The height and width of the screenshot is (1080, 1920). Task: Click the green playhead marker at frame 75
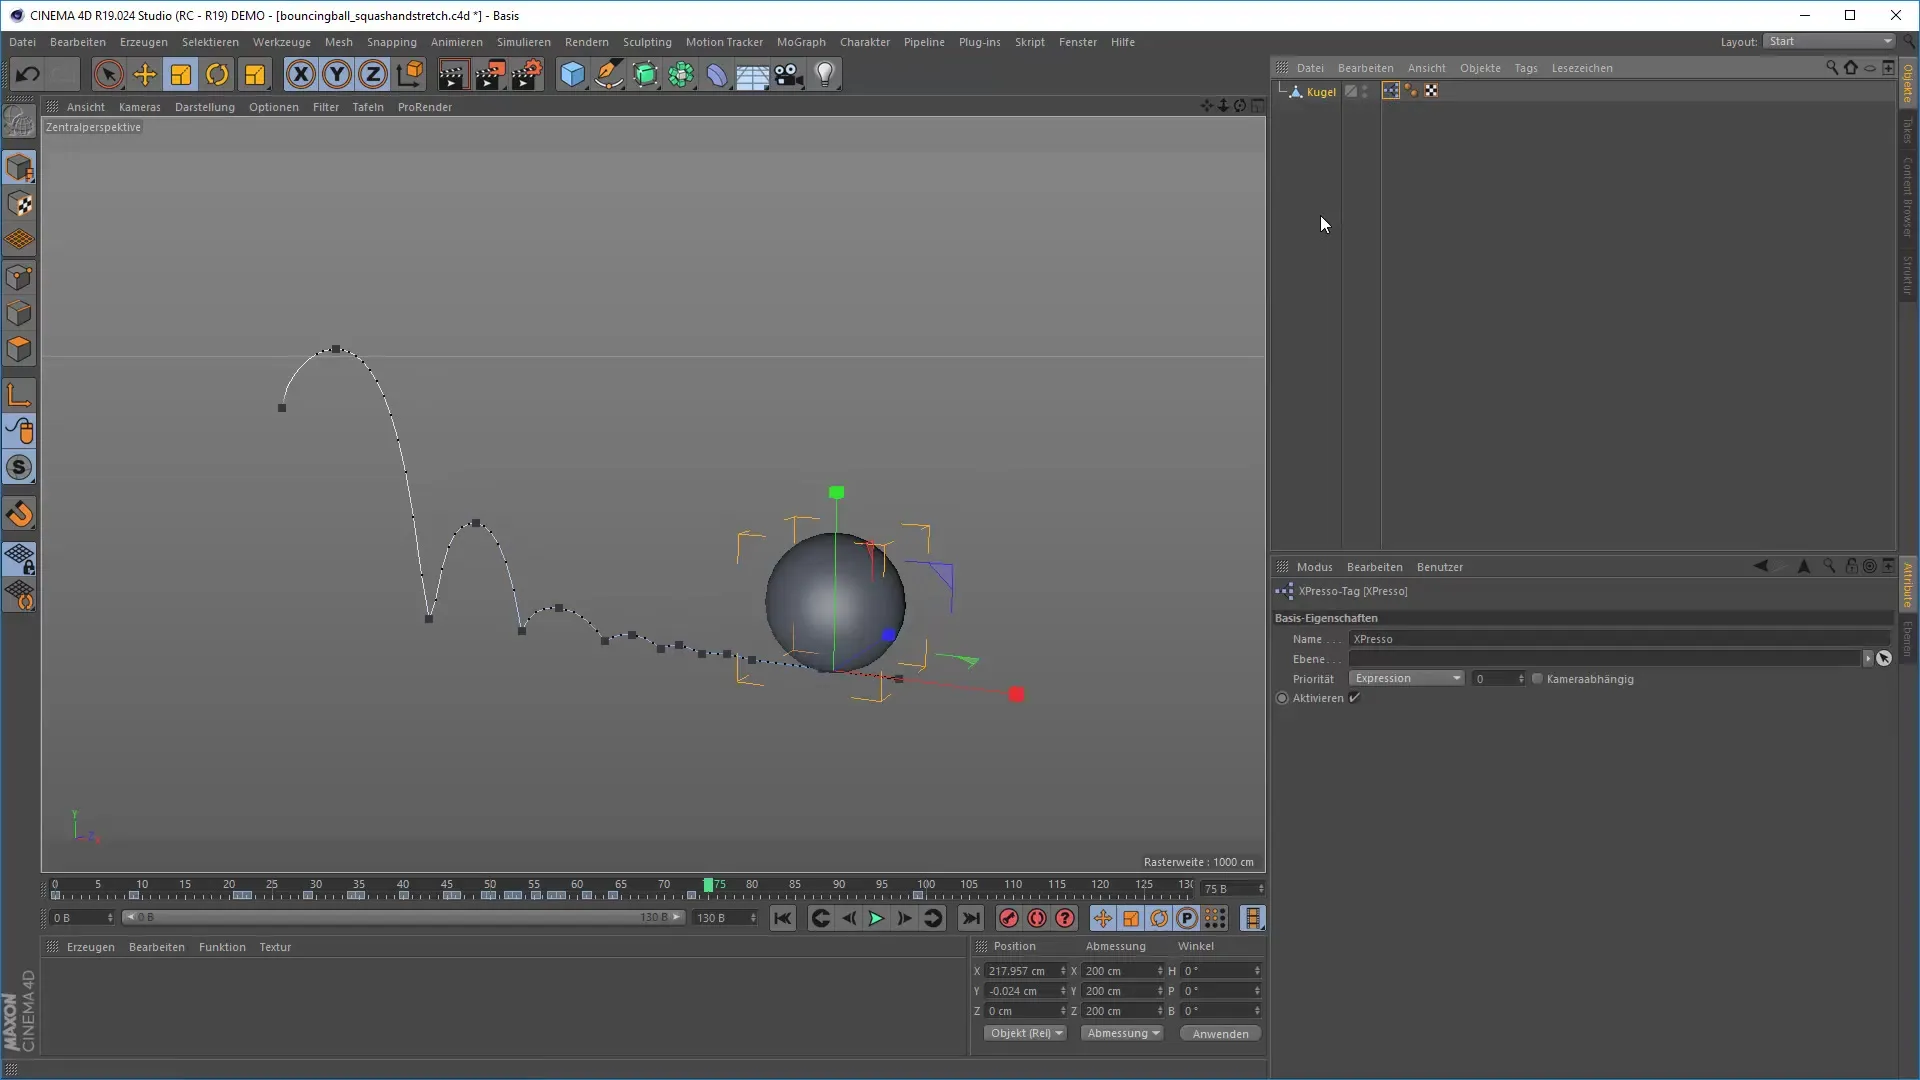[708, 884]
